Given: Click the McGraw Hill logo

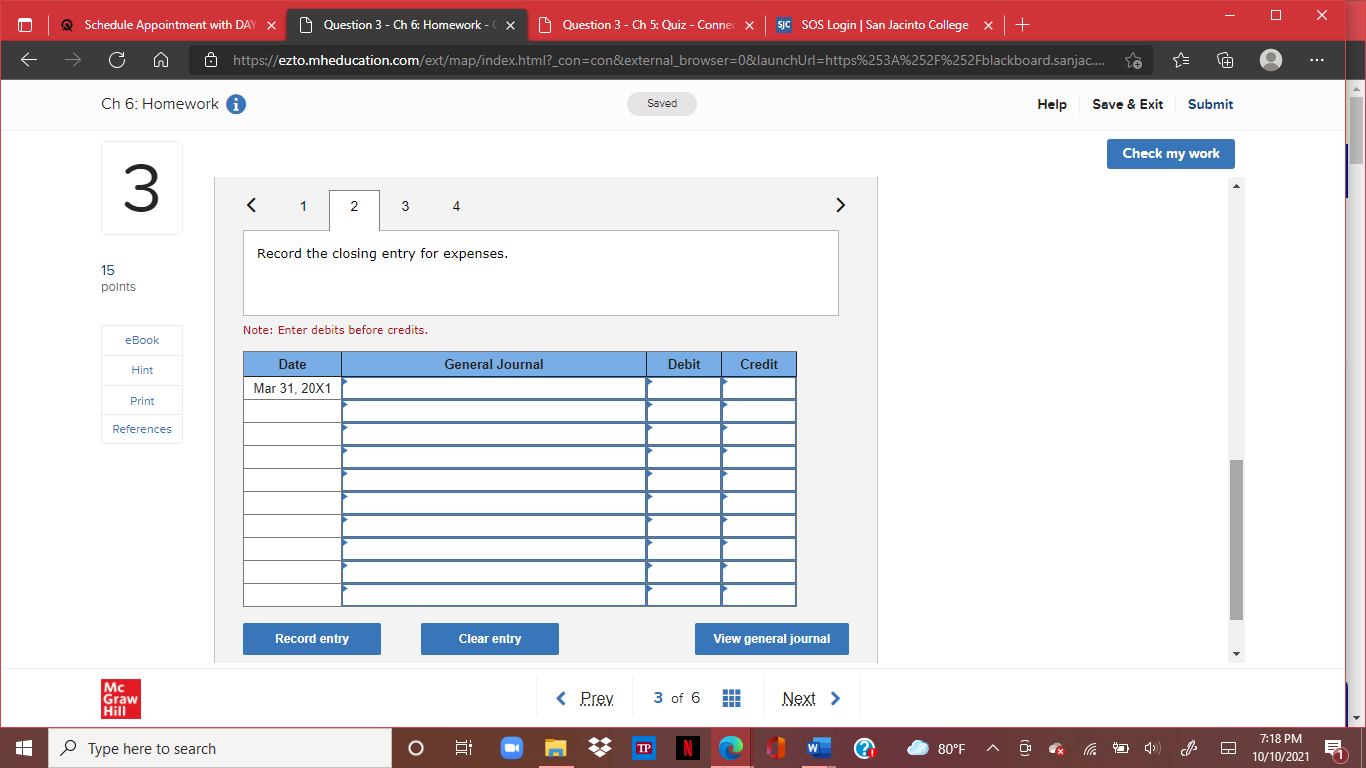Looking at the screenshot, I should coord(120,697).
